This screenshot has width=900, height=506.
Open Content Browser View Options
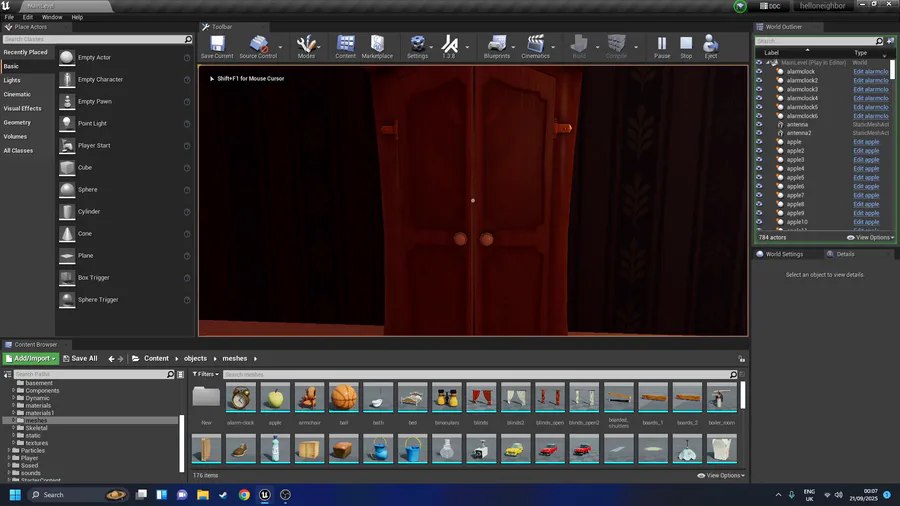(x=721, y=476)
